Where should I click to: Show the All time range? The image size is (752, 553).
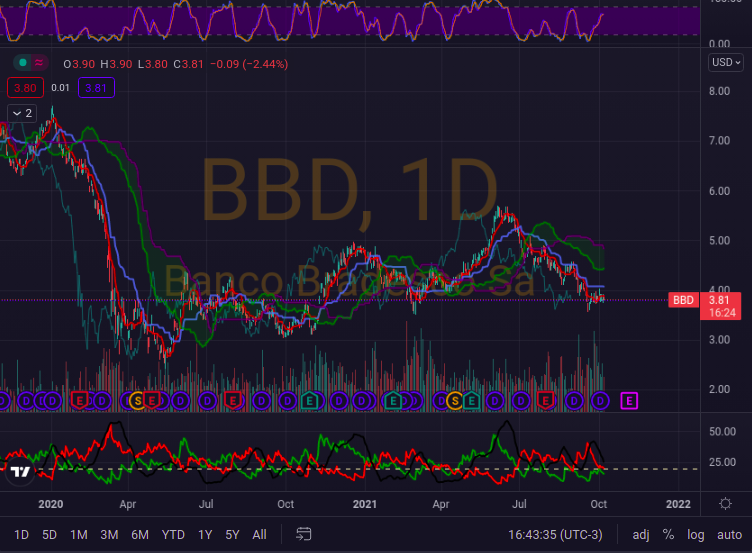(260, 534)
